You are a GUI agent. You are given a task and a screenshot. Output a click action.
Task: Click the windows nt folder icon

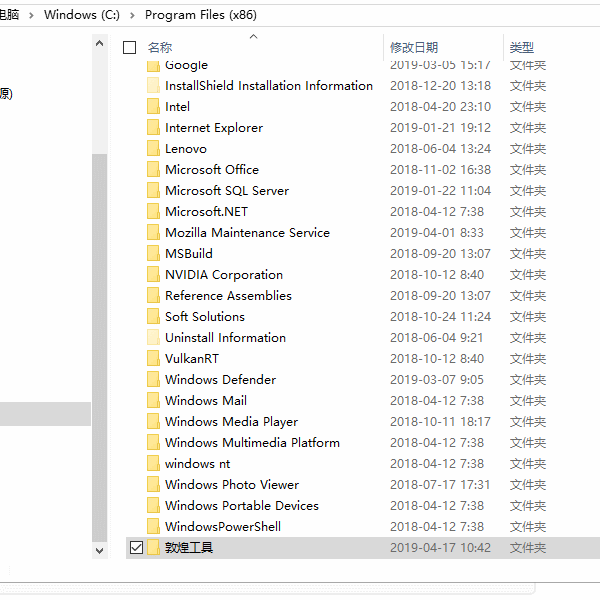coord(153,464)
